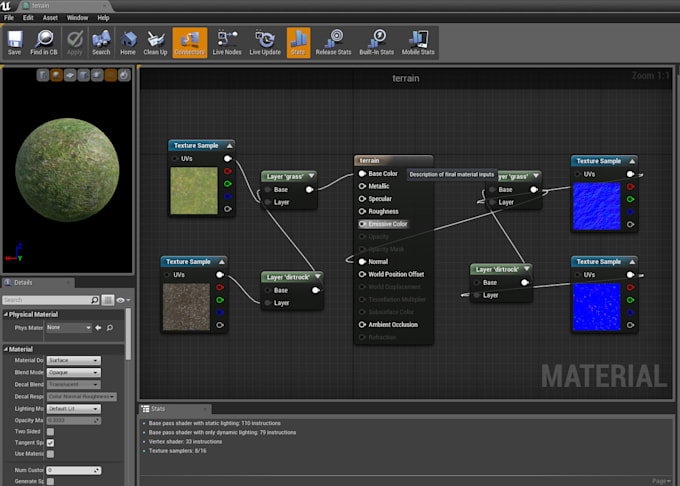
Task: Open the Window menu
Action: [77, 17]
